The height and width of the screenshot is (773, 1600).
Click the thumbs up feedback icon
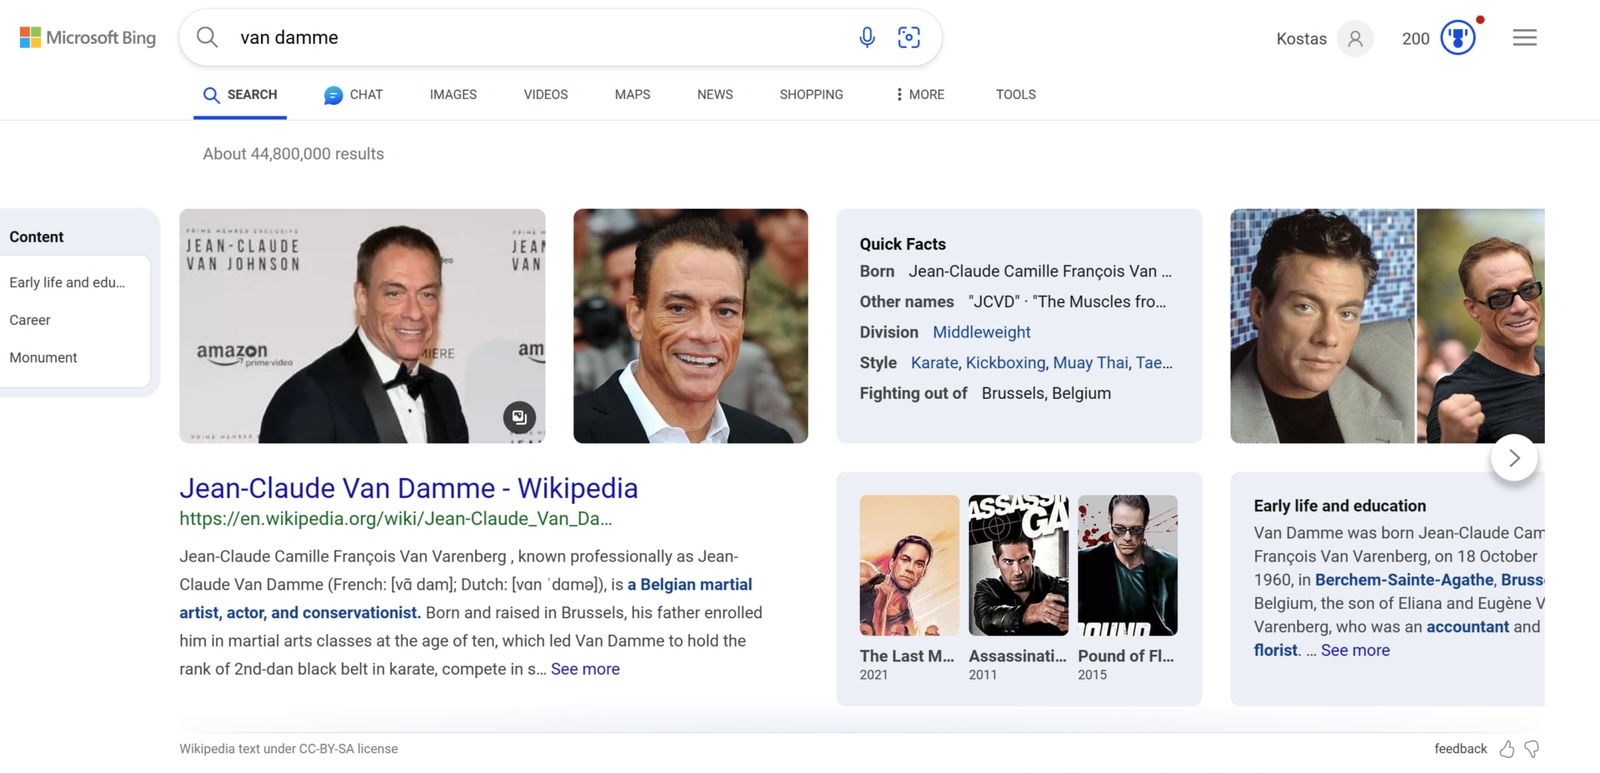1507,749
